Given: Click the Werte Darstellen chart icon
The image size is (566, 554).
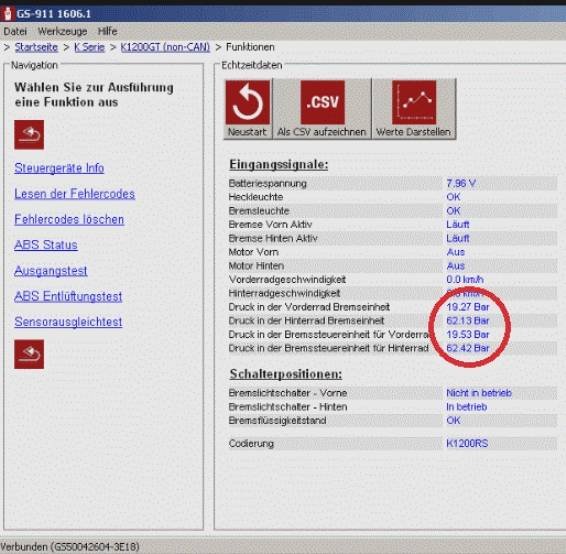Looking at the screenshot, I should tap(414, 102).
